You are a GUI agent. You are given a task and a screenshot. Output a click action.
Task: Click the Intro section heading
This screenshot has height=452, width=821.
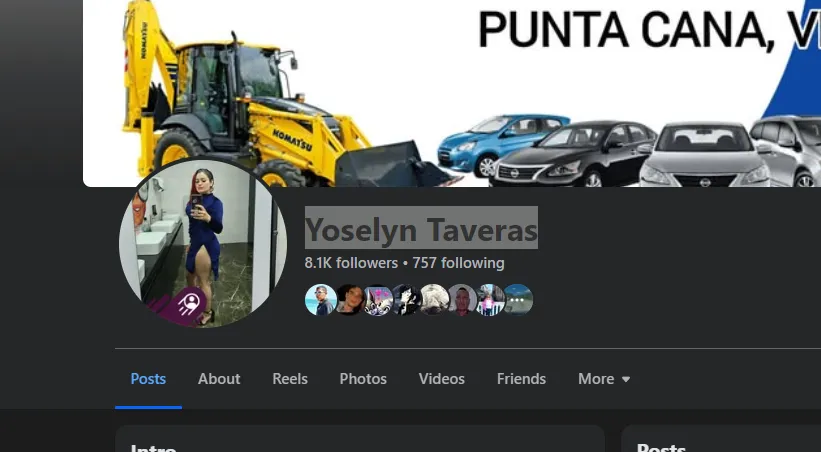(x=153, y=448)
